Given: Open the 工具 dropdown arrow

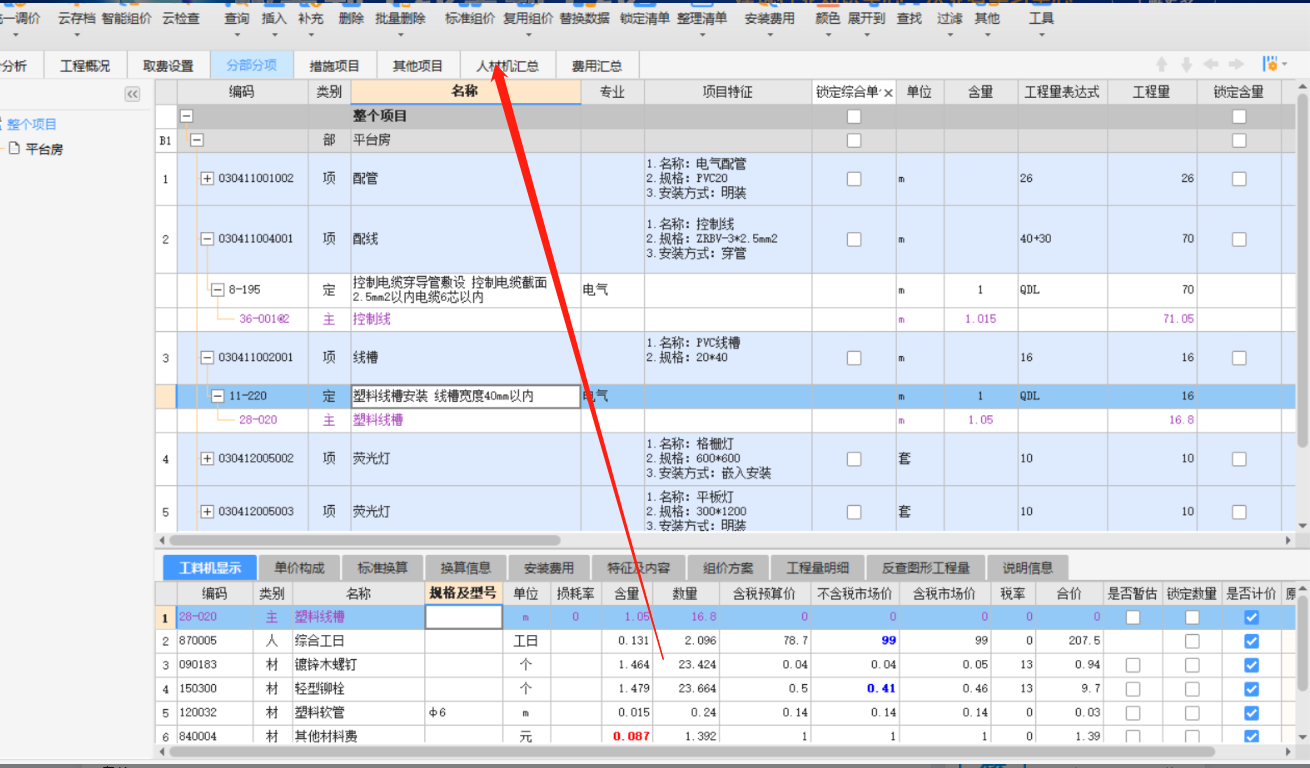Looking at the screenshot, I should tap(1041, 36).
